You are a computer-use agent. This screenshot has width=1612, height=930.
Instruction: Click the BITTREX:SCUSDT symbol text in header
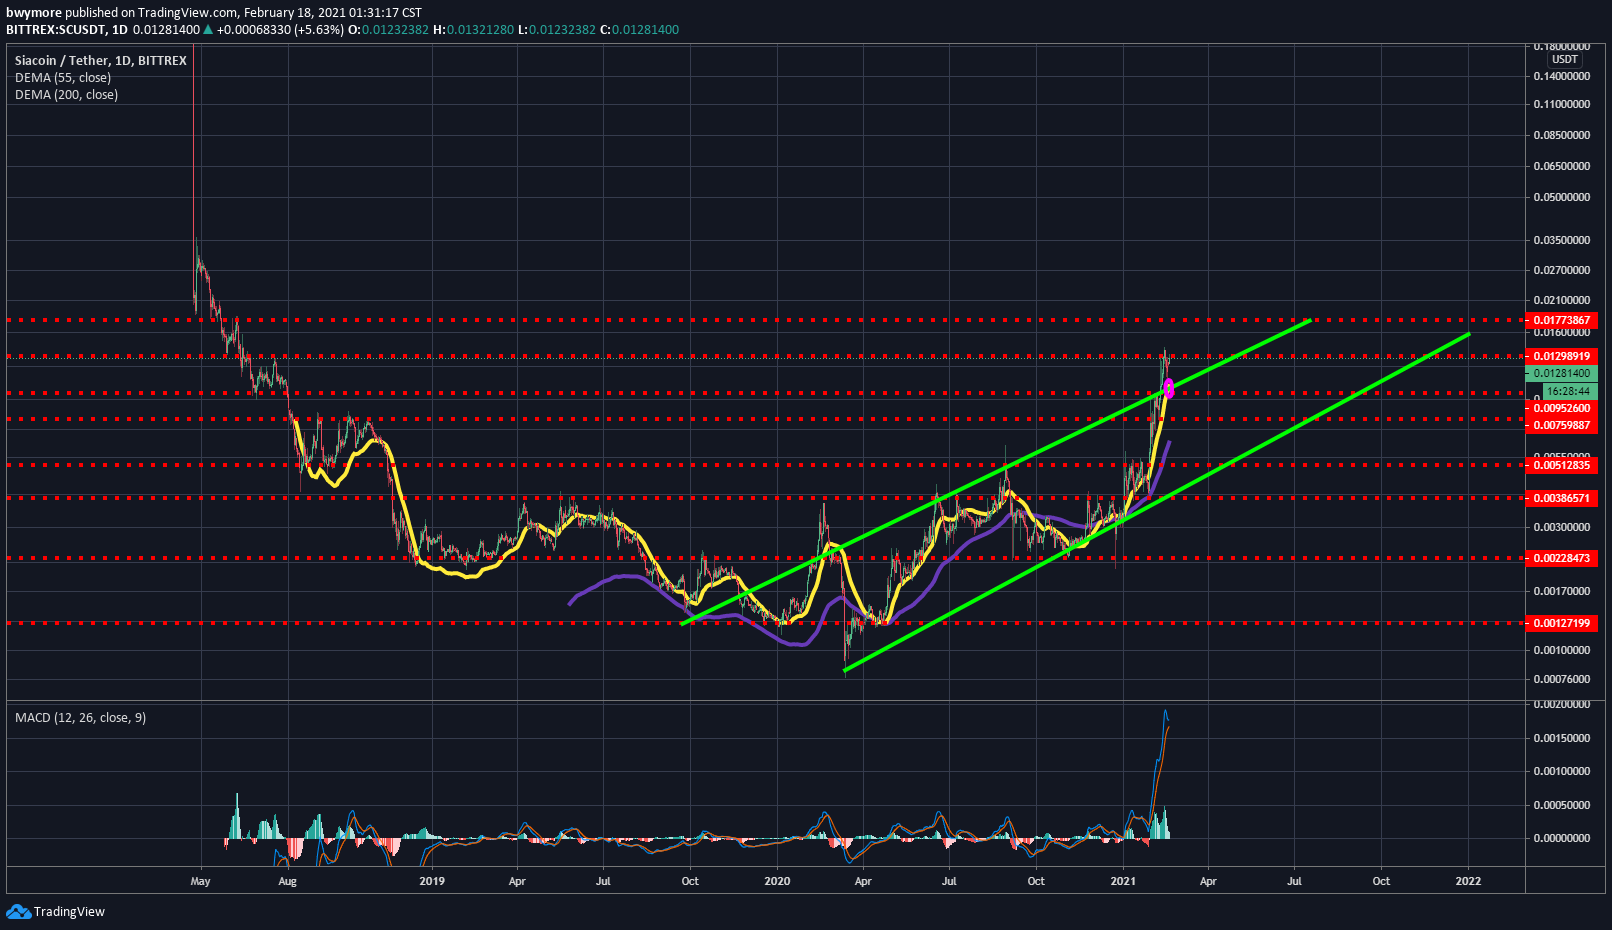(x=55, y=30)
